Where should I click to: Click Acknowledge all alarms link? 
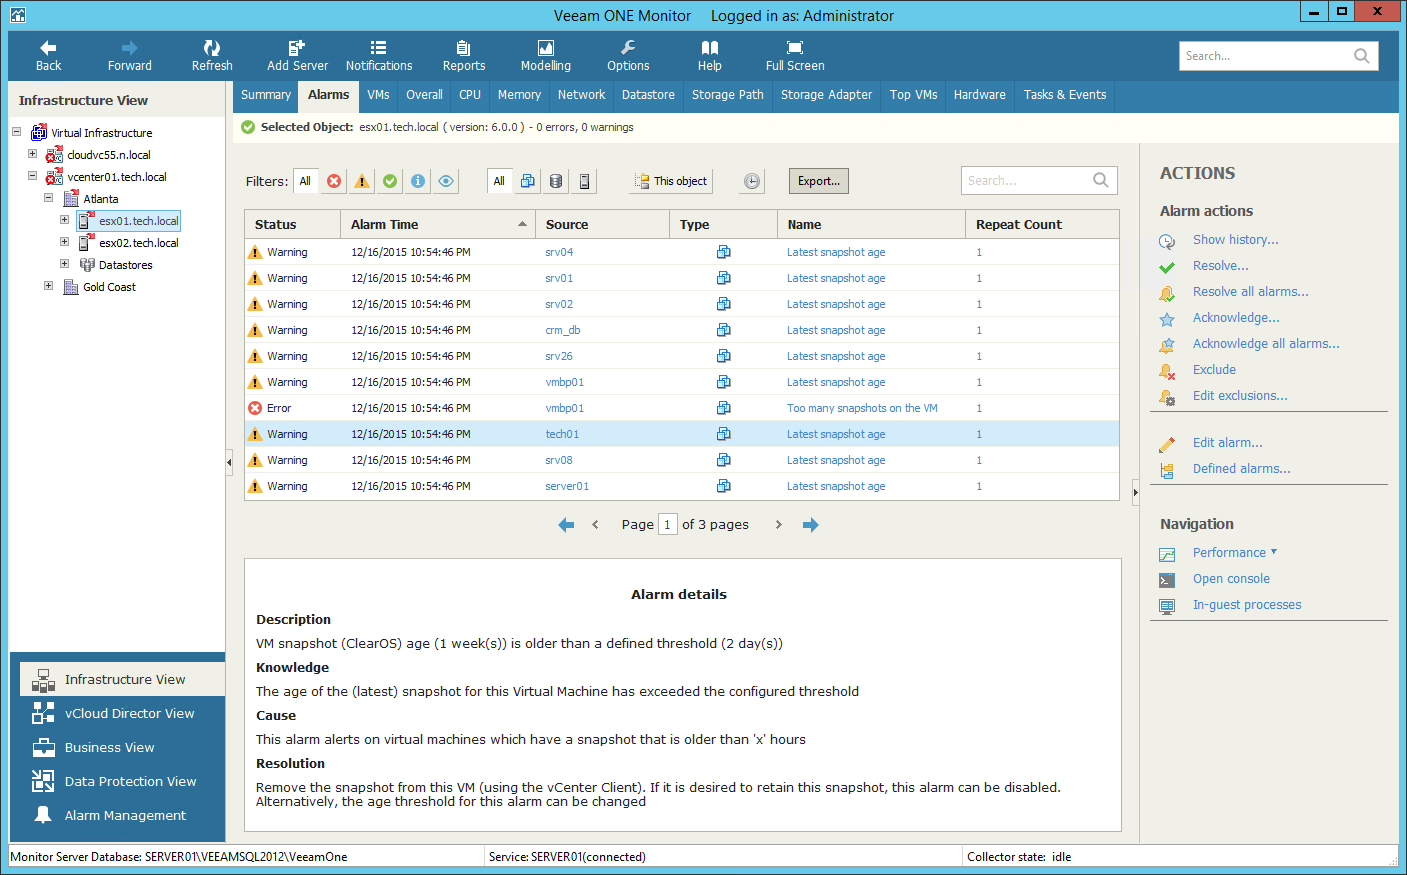click(x=1266, y=344)
